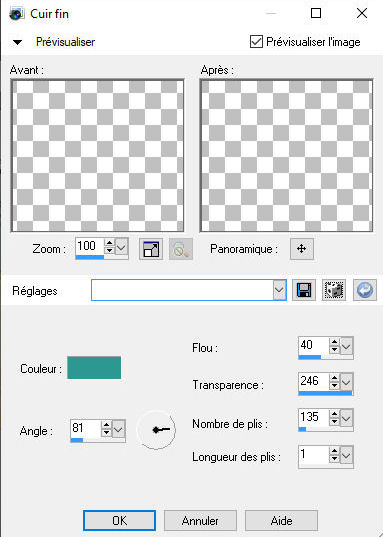Decrease Nombre de plis with down arrow
Viewport: 383px width, 537px height.
[x=334, y=421]
